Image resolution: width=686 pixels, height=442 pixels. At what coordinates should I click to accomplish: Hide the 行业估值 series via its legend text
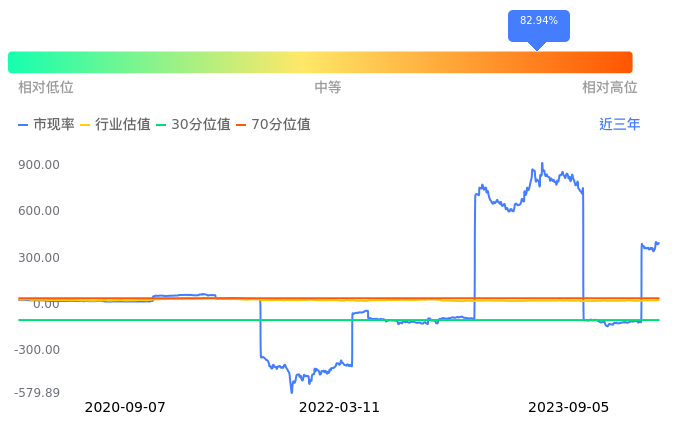click(123, 125)
